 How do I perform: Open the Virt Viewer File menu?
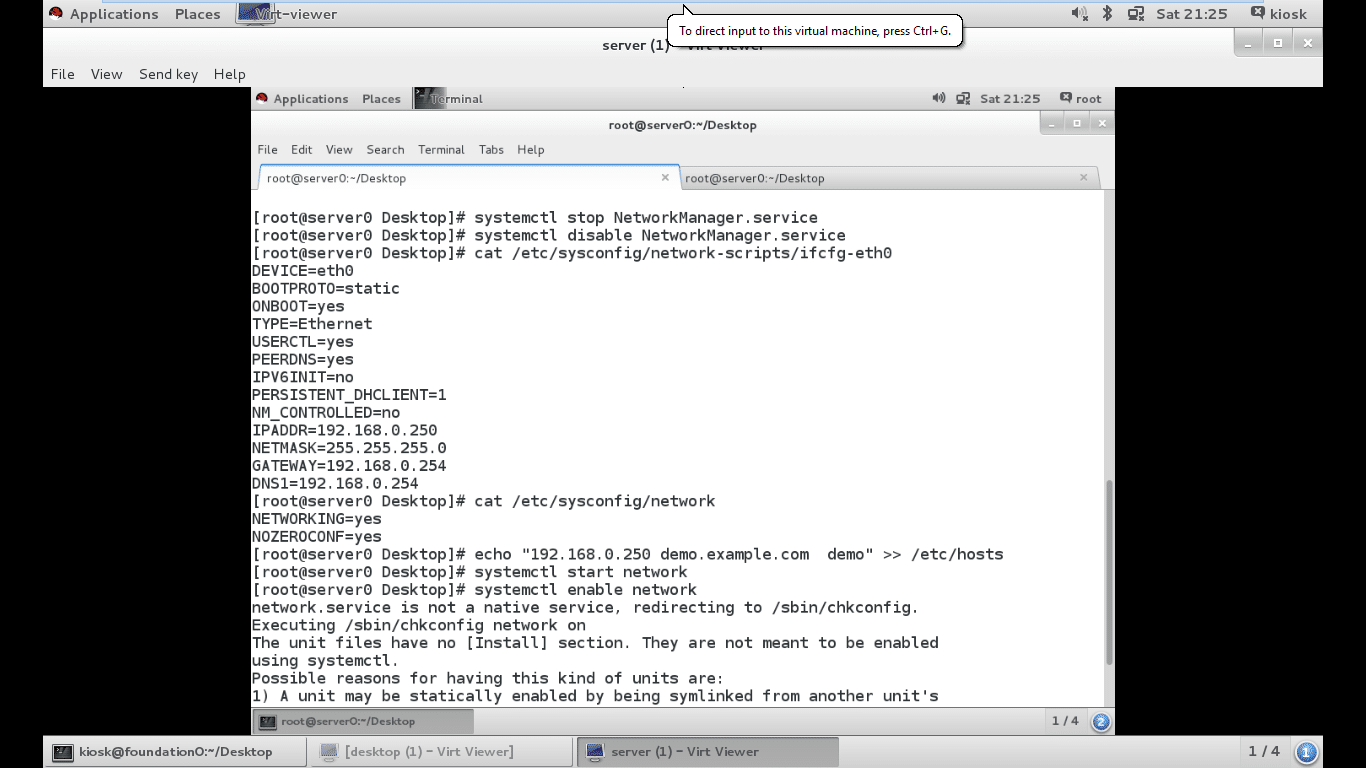coord(63,74)
